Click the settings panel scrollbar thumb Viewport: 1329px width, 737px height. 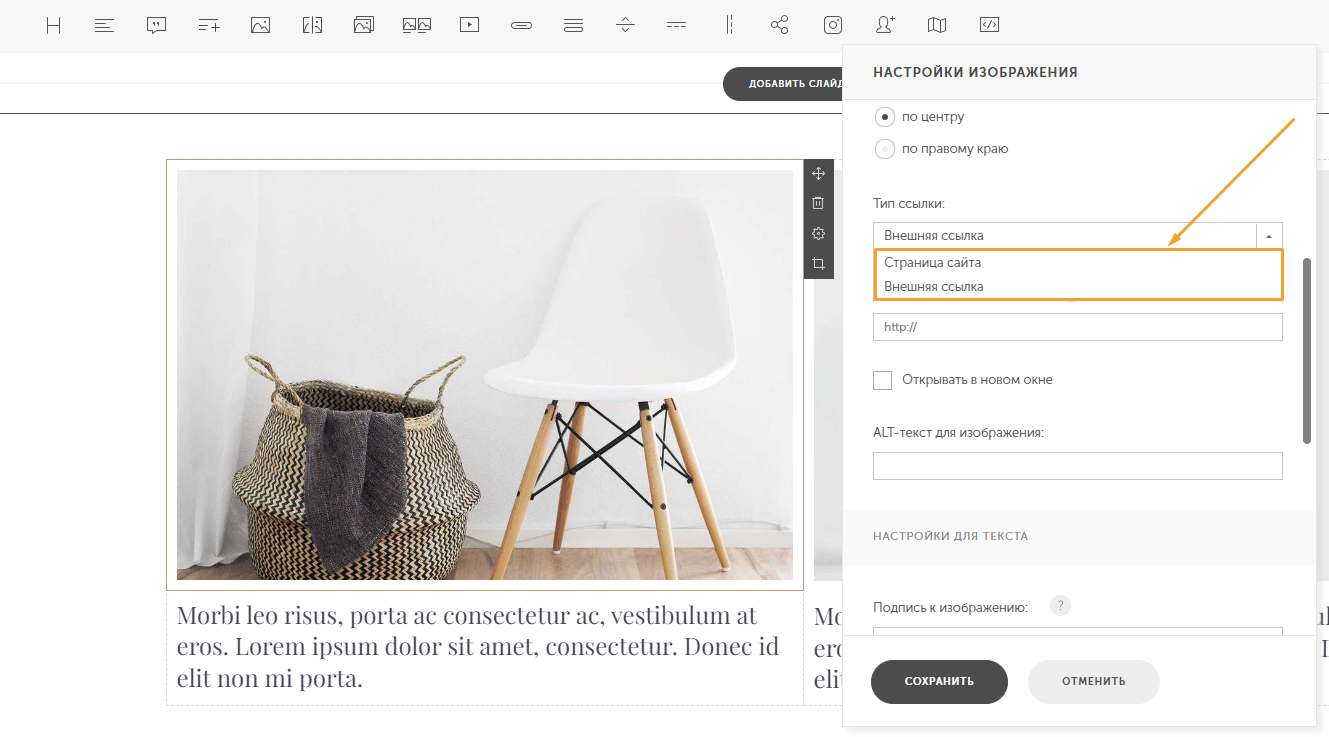pyautogui.click(x=1307, y=350)
